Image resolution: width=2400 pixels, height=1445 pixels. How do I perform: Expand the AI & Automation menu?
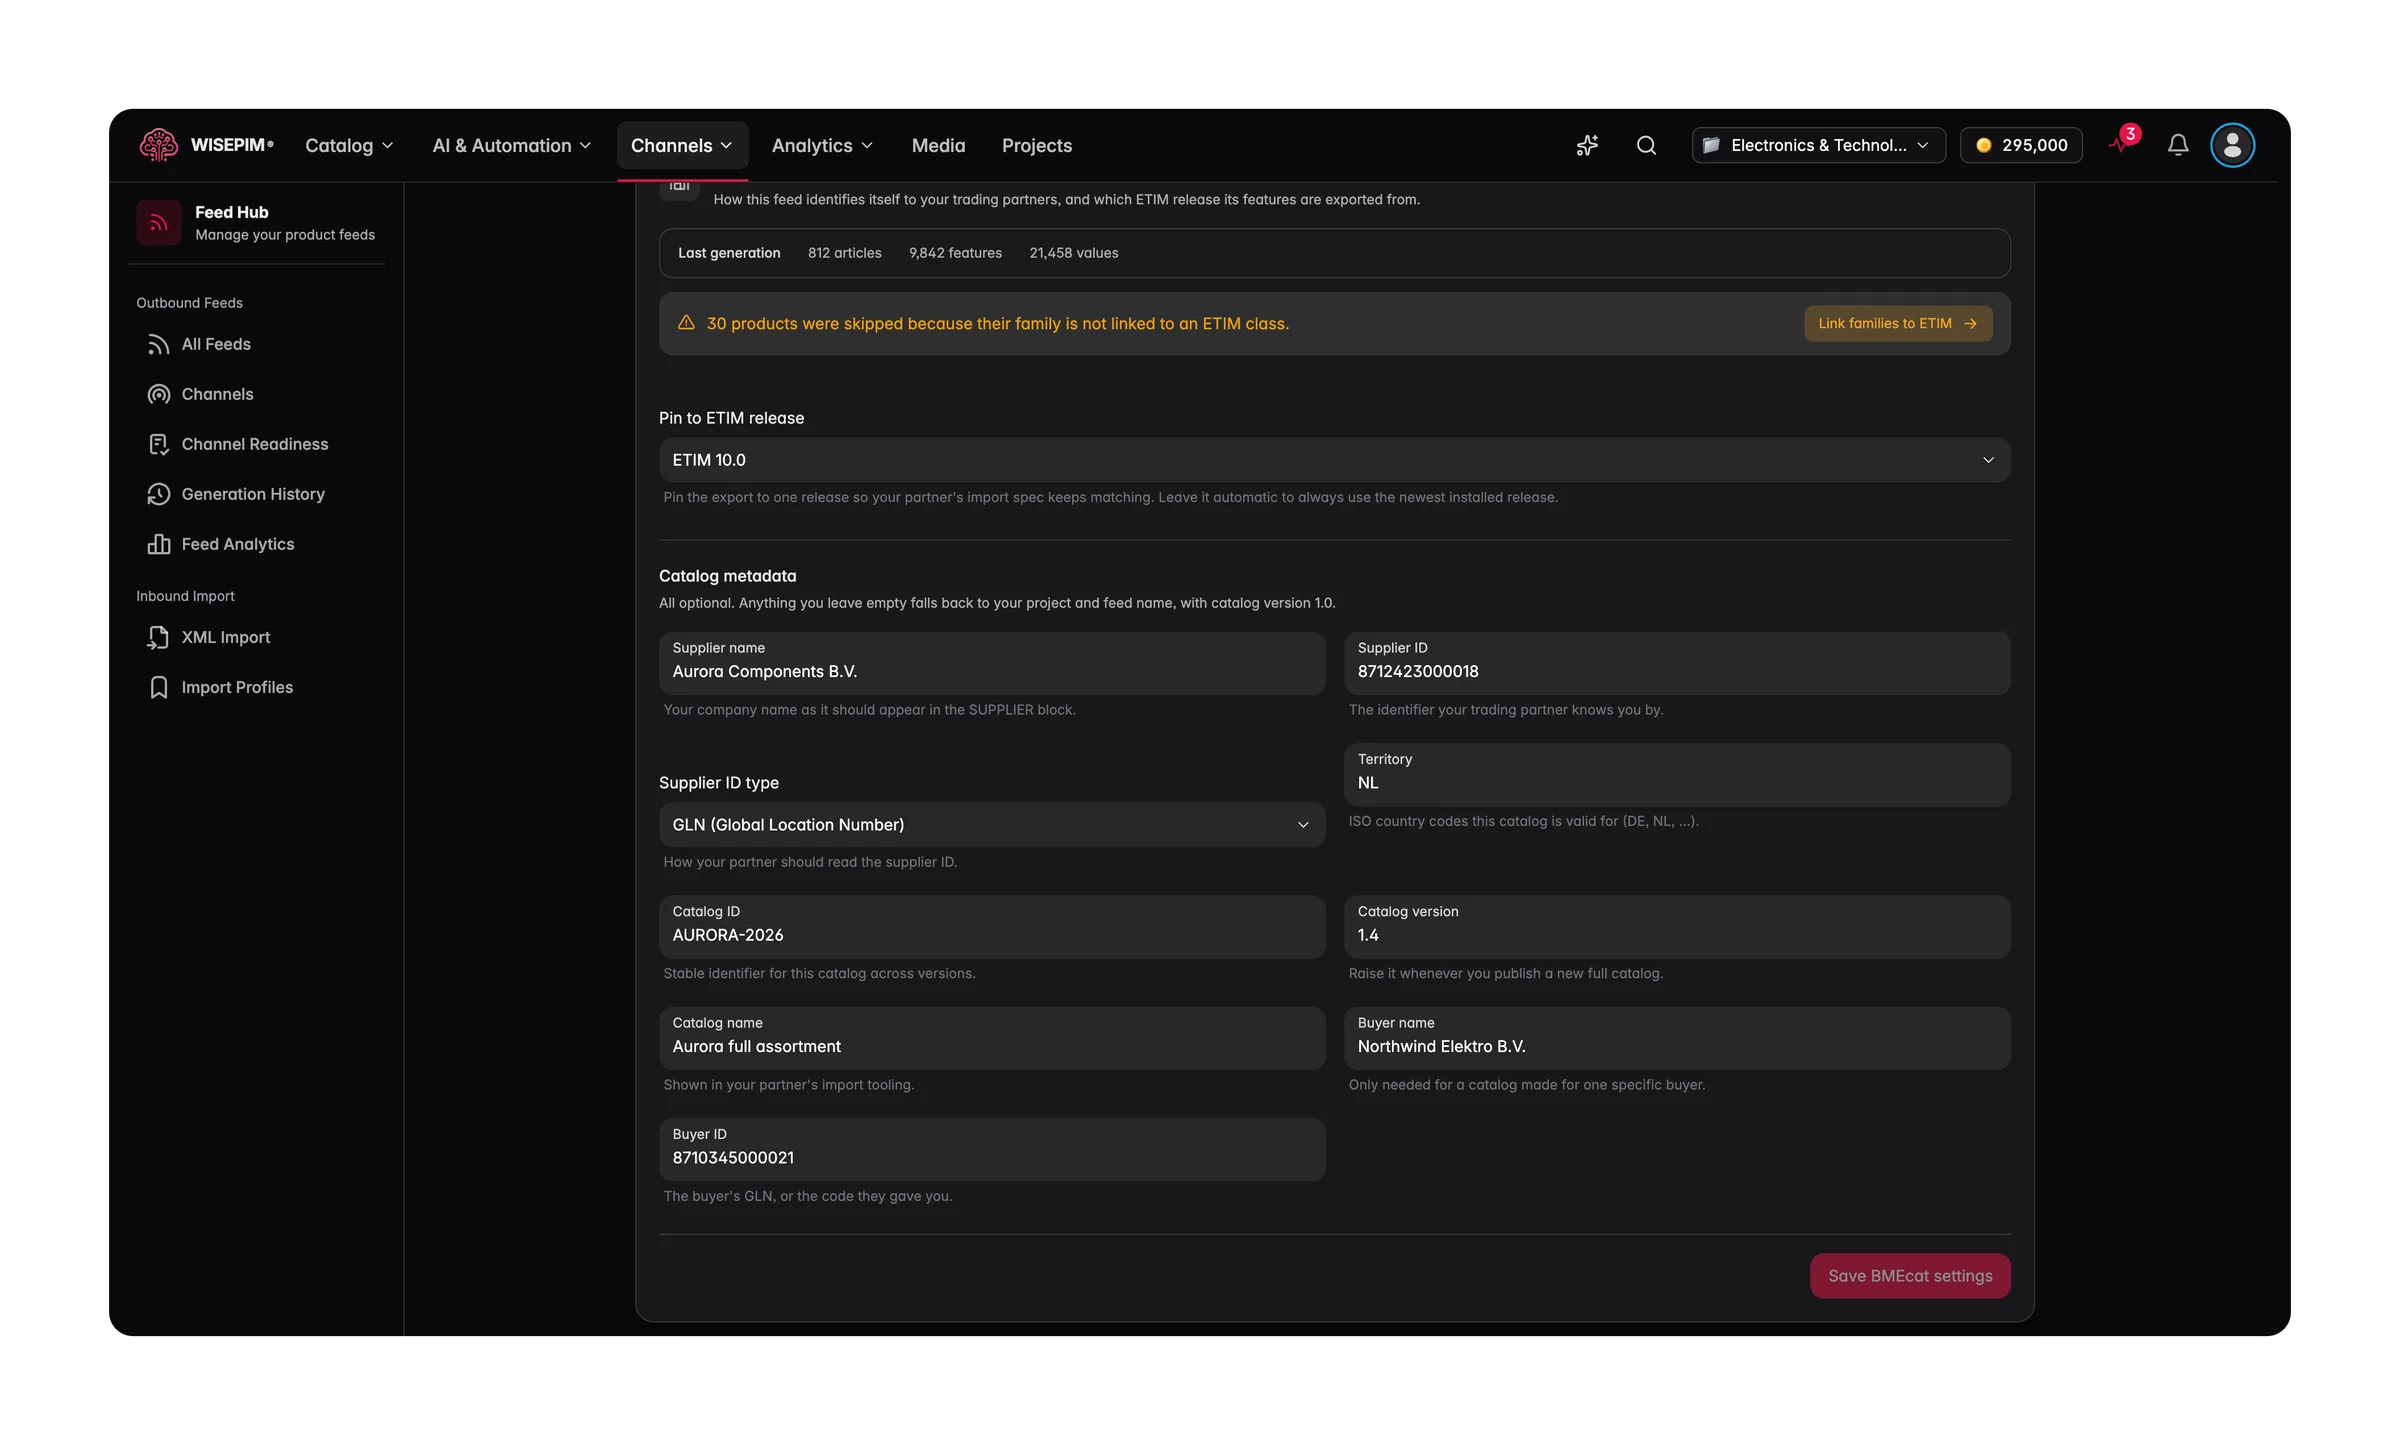(x=511, y=145)
